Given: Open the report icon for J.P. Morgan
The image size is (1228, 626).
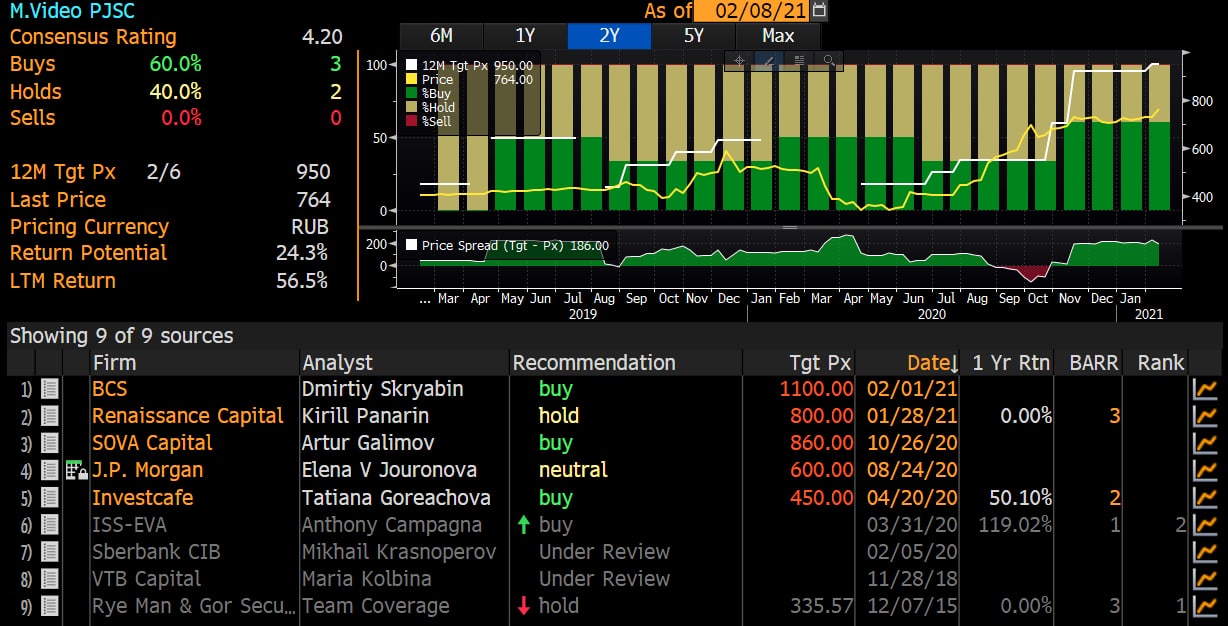Looking at the screenshot, I should click(50, 470).
